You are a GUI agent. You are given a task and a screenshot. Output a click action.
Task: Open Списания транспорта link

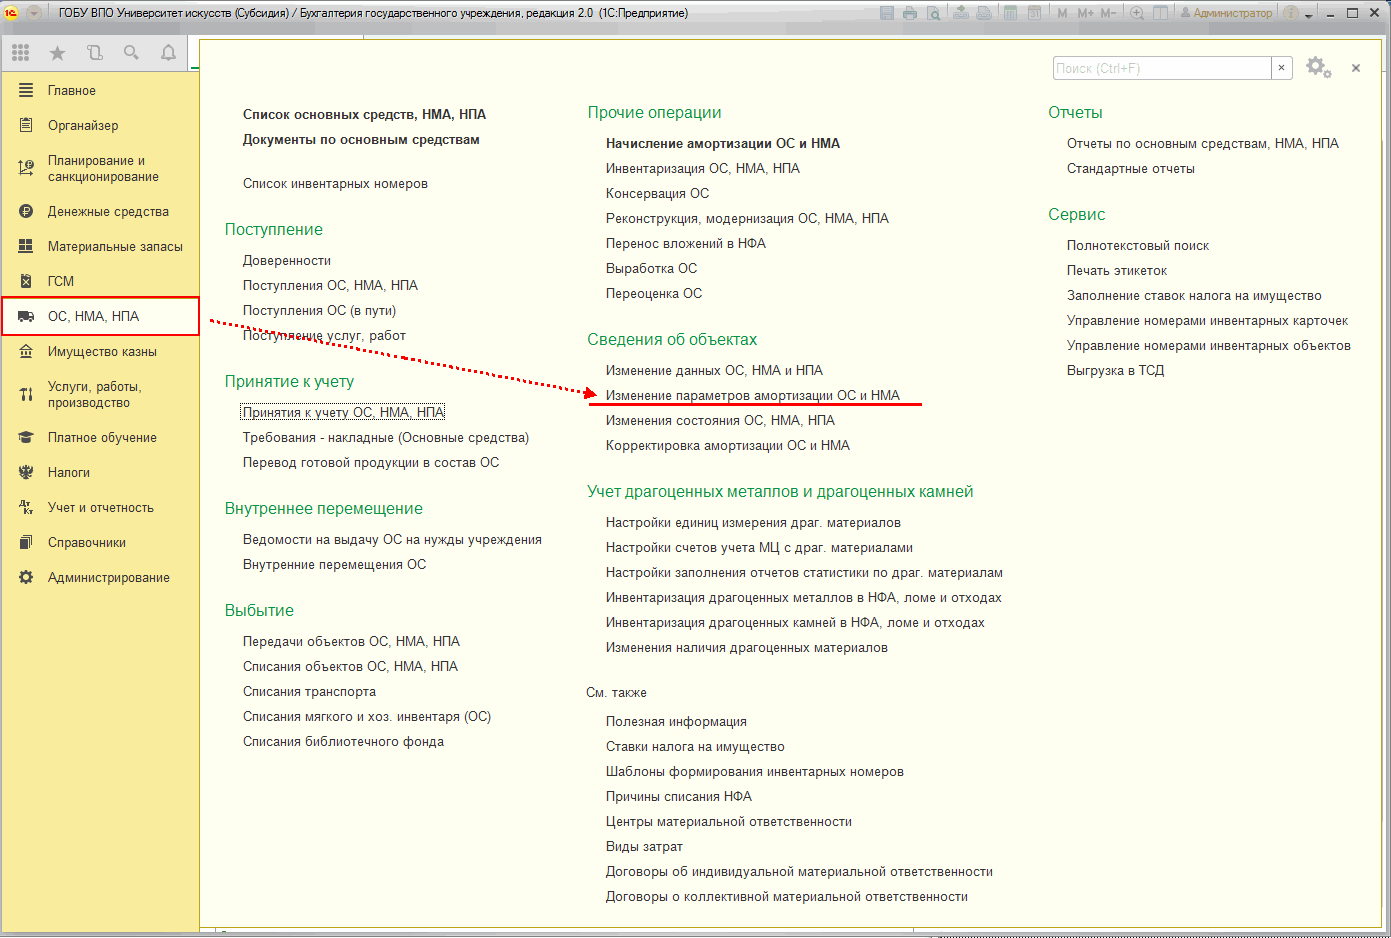tap(309, 691)
